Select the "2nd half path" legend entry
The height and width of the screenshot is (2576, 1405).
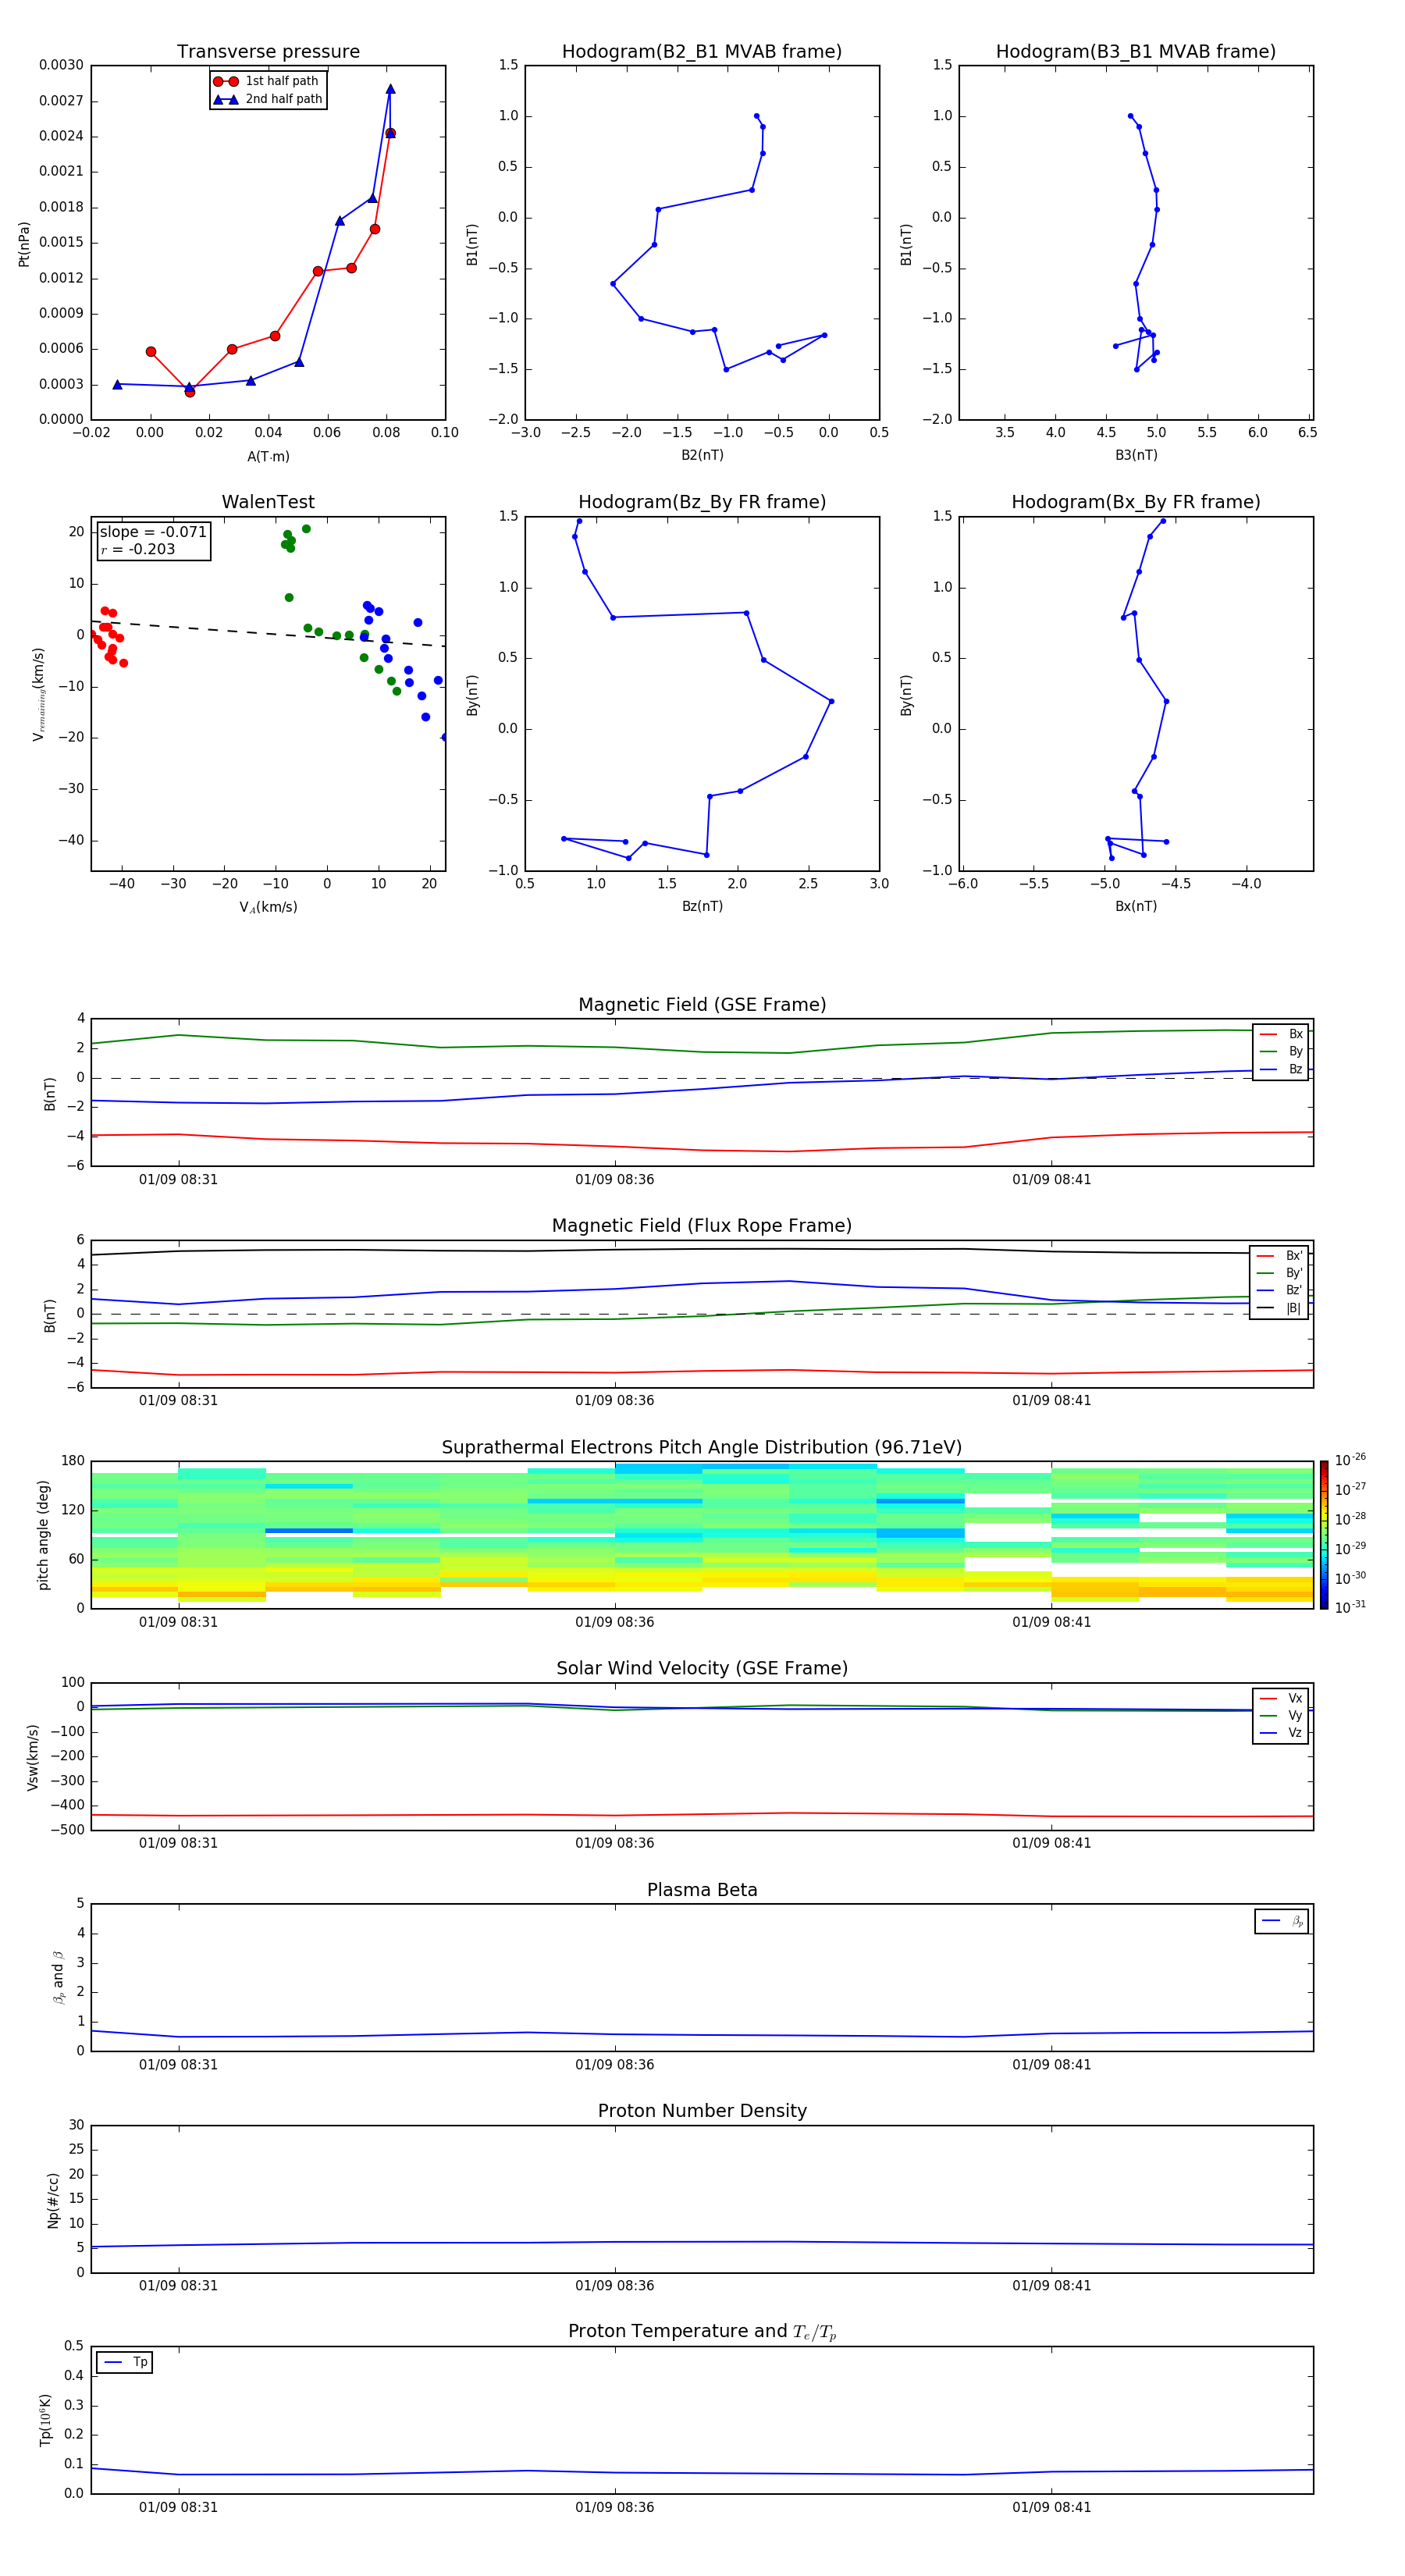click(x=267, y=99)
